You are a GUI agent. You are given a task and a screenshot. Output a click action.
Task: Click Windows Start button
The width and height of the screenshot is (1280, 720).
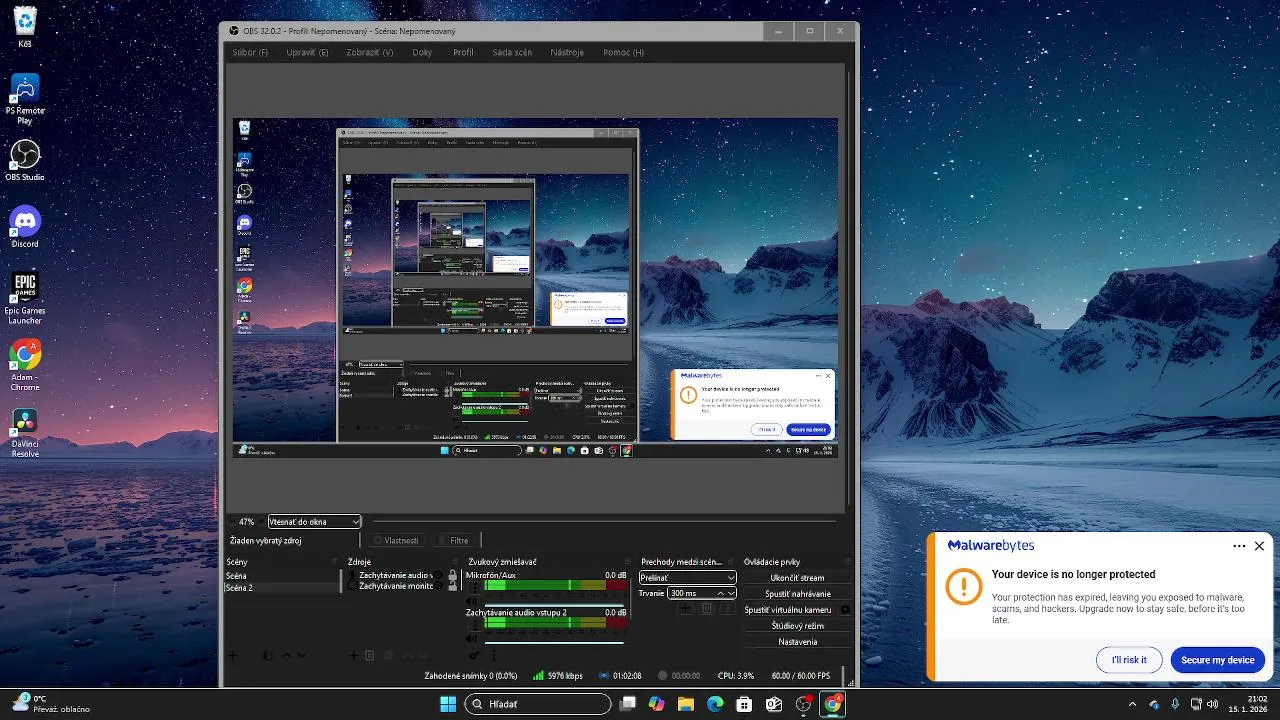(x=447, y=704)
